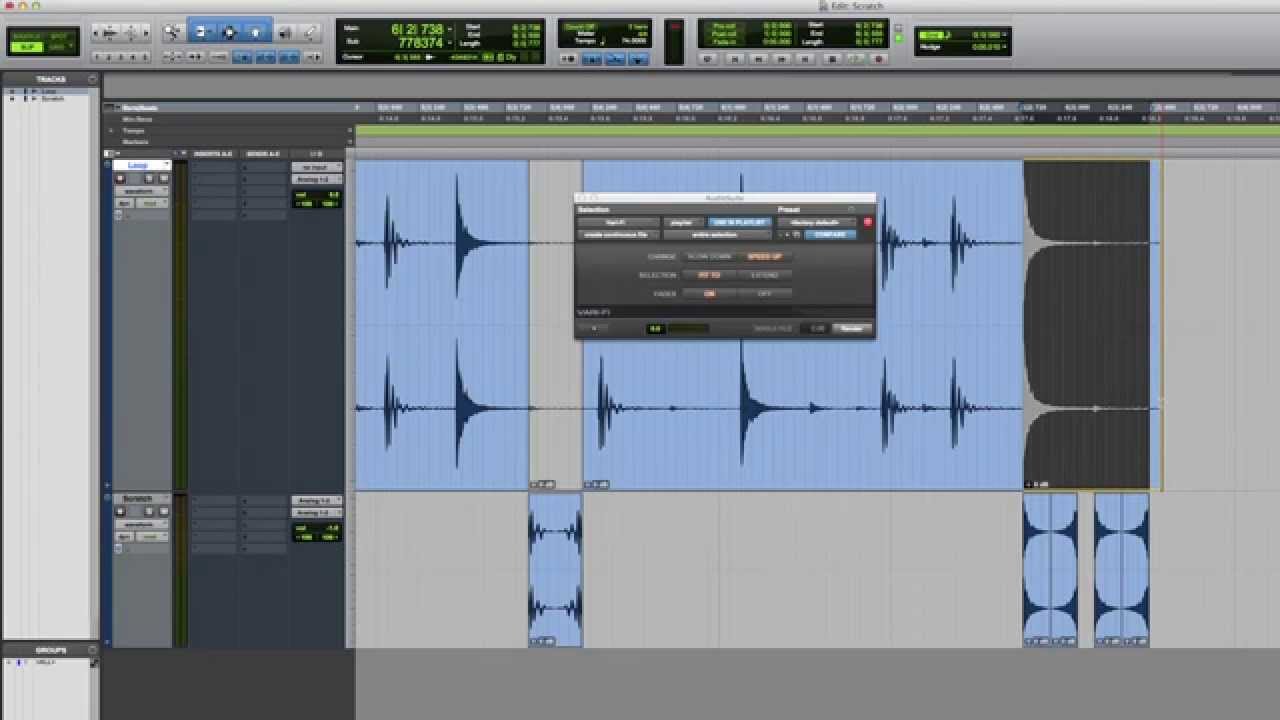Set Fades to OFF
The width and height of the screenshot is (1280, 720).
tap(765, 293)
